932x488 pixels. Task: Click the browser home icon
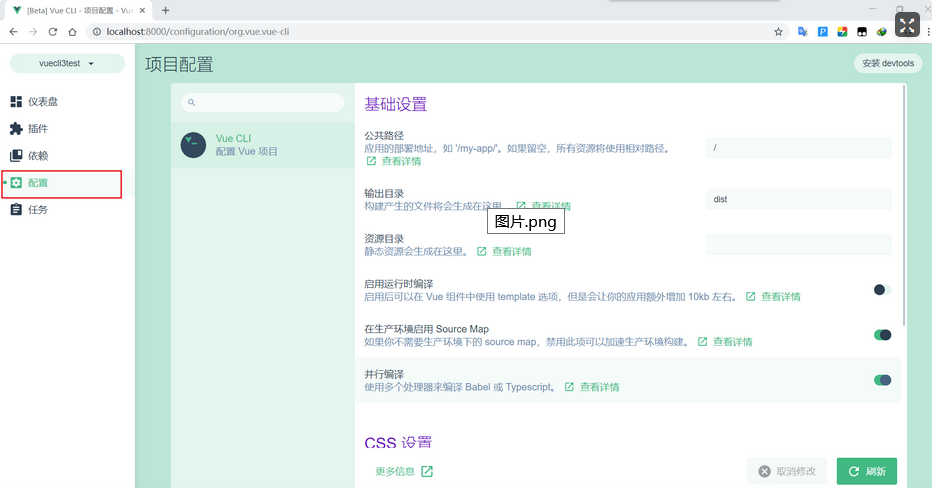[73, 32]
